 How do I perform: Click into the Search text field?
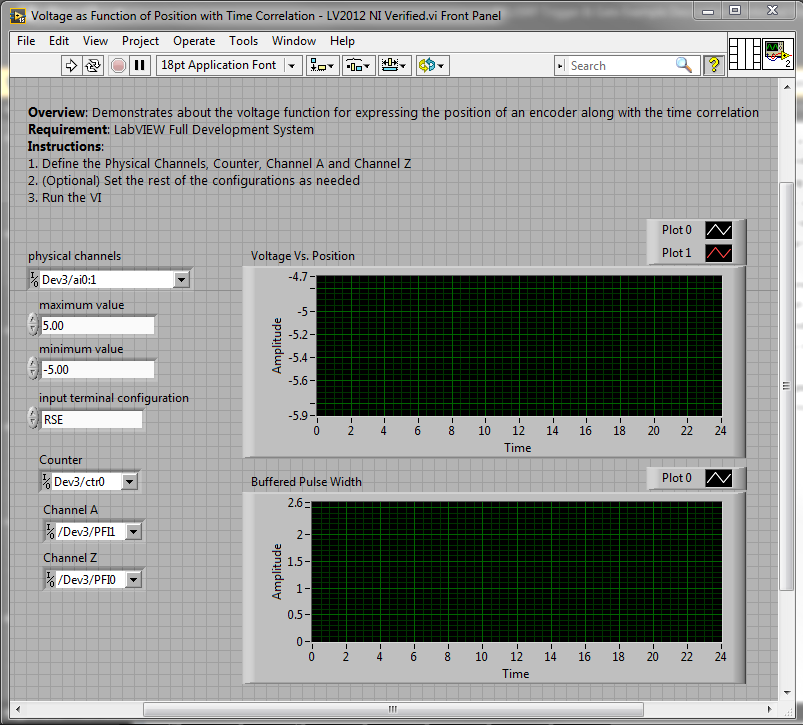coord(620,66)
